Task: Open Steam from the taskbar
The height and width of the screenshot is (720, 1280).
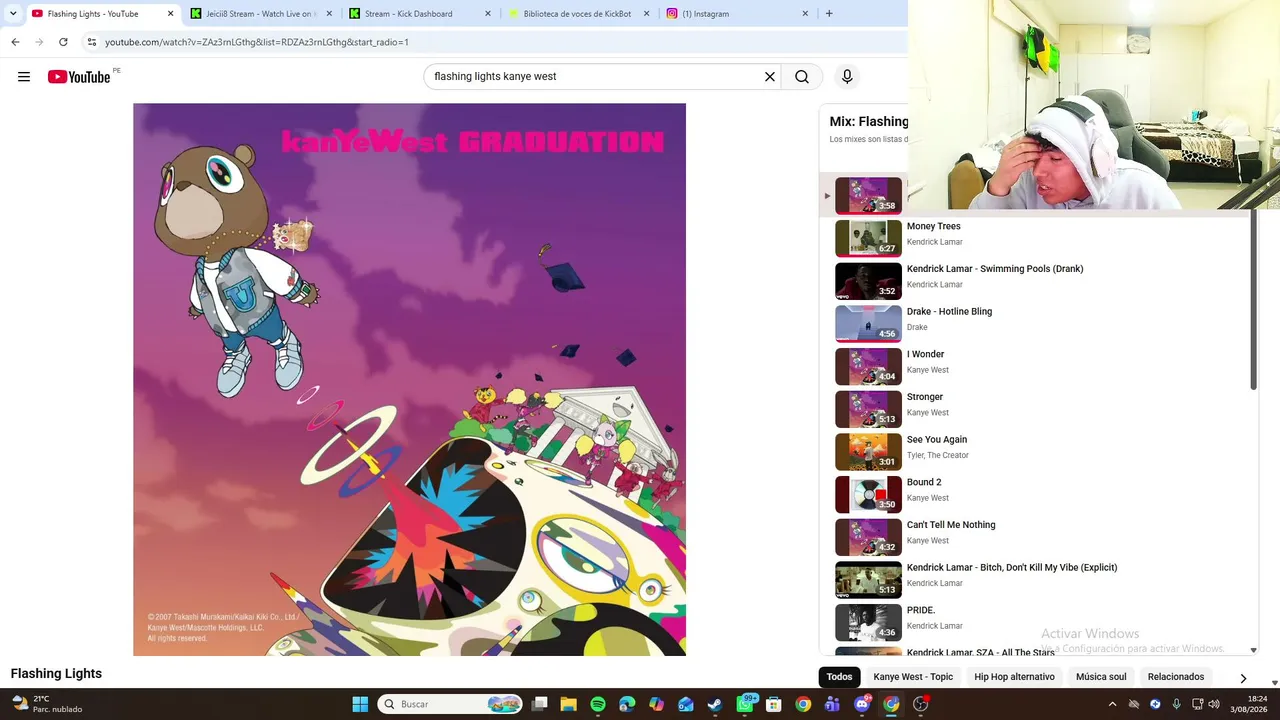Action: click(715, 704)
